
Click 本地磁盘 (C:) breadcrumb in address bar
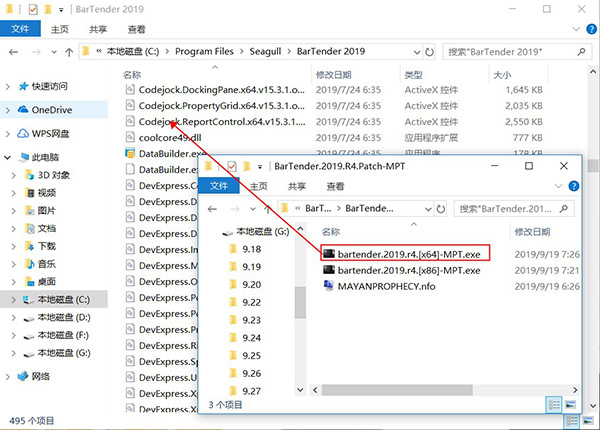point(133,52)
